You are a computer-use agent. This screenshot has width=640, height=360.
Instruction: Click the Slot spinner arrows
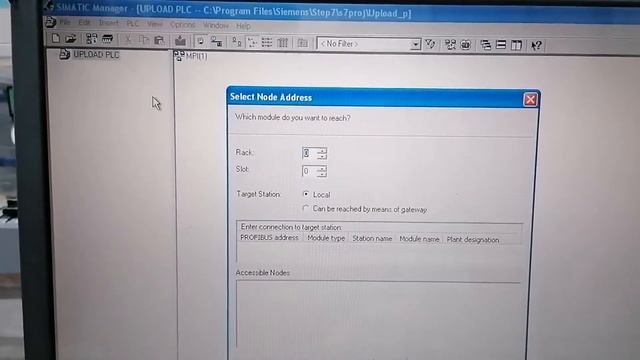pos(322,171)
